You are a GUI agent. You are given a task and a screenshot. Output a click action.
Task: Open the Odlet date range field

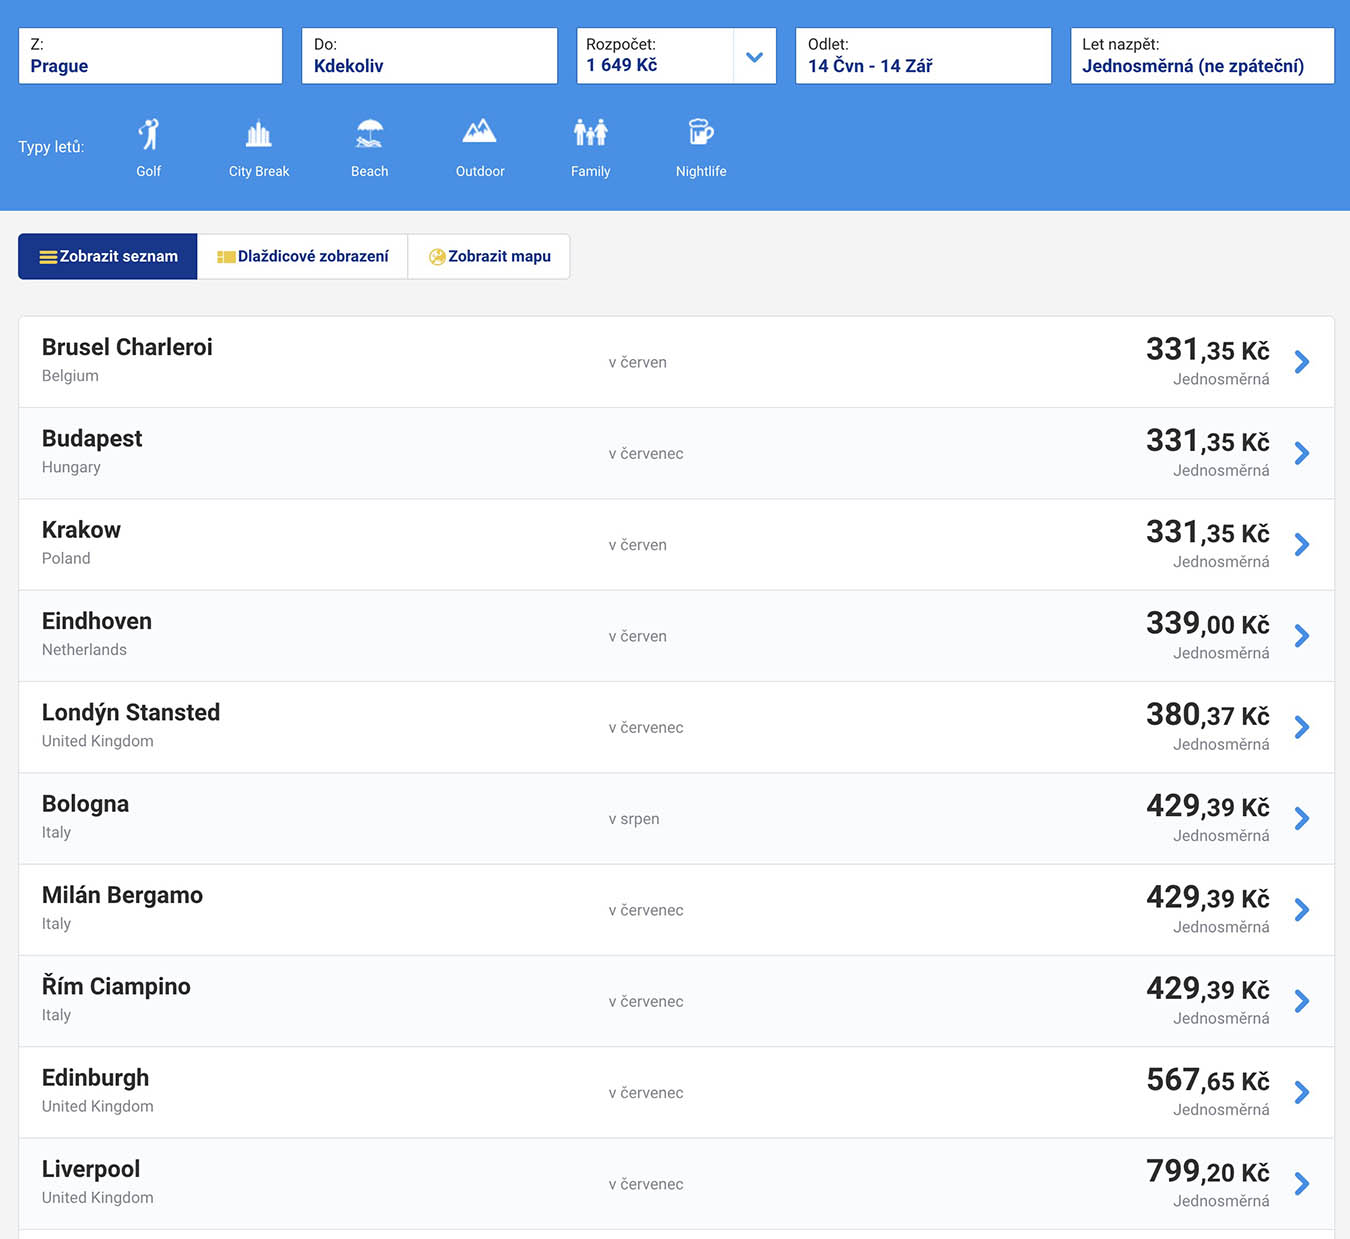point(924,56)
